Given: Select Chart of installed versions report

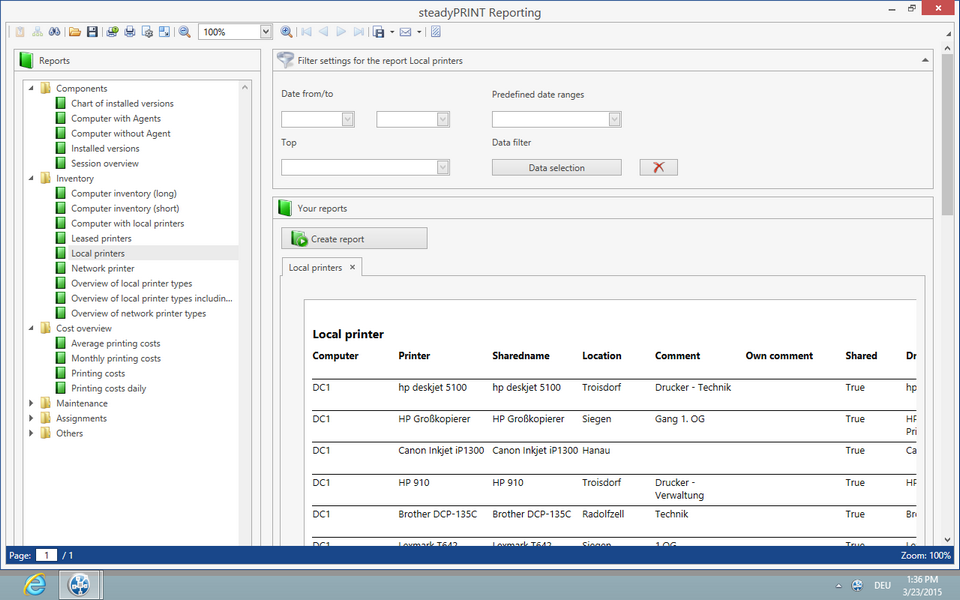Looking at the screenshot, I should click(122, 103).
